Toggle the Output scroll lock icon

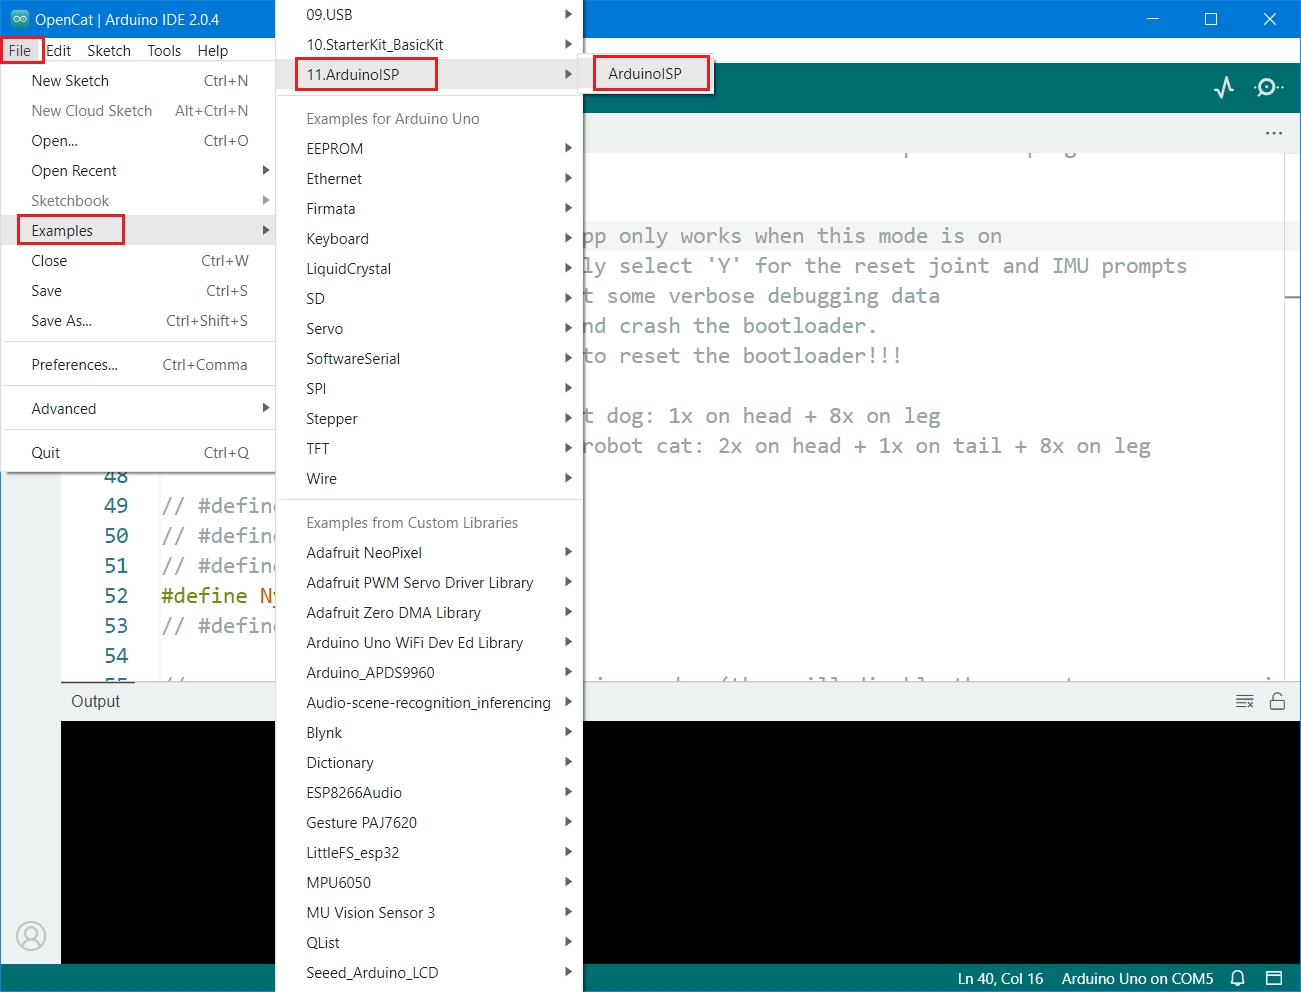[x=1277, y=702]
